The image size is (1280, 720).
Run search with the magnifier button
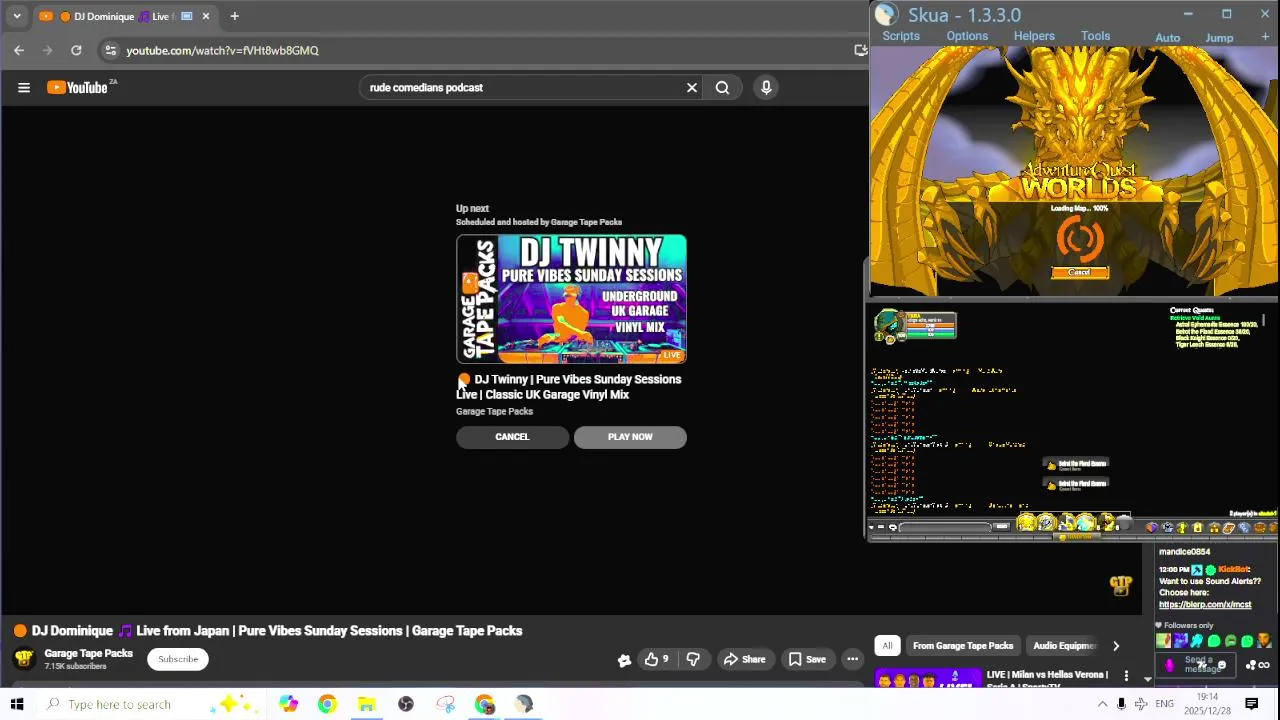coord(722,88)
